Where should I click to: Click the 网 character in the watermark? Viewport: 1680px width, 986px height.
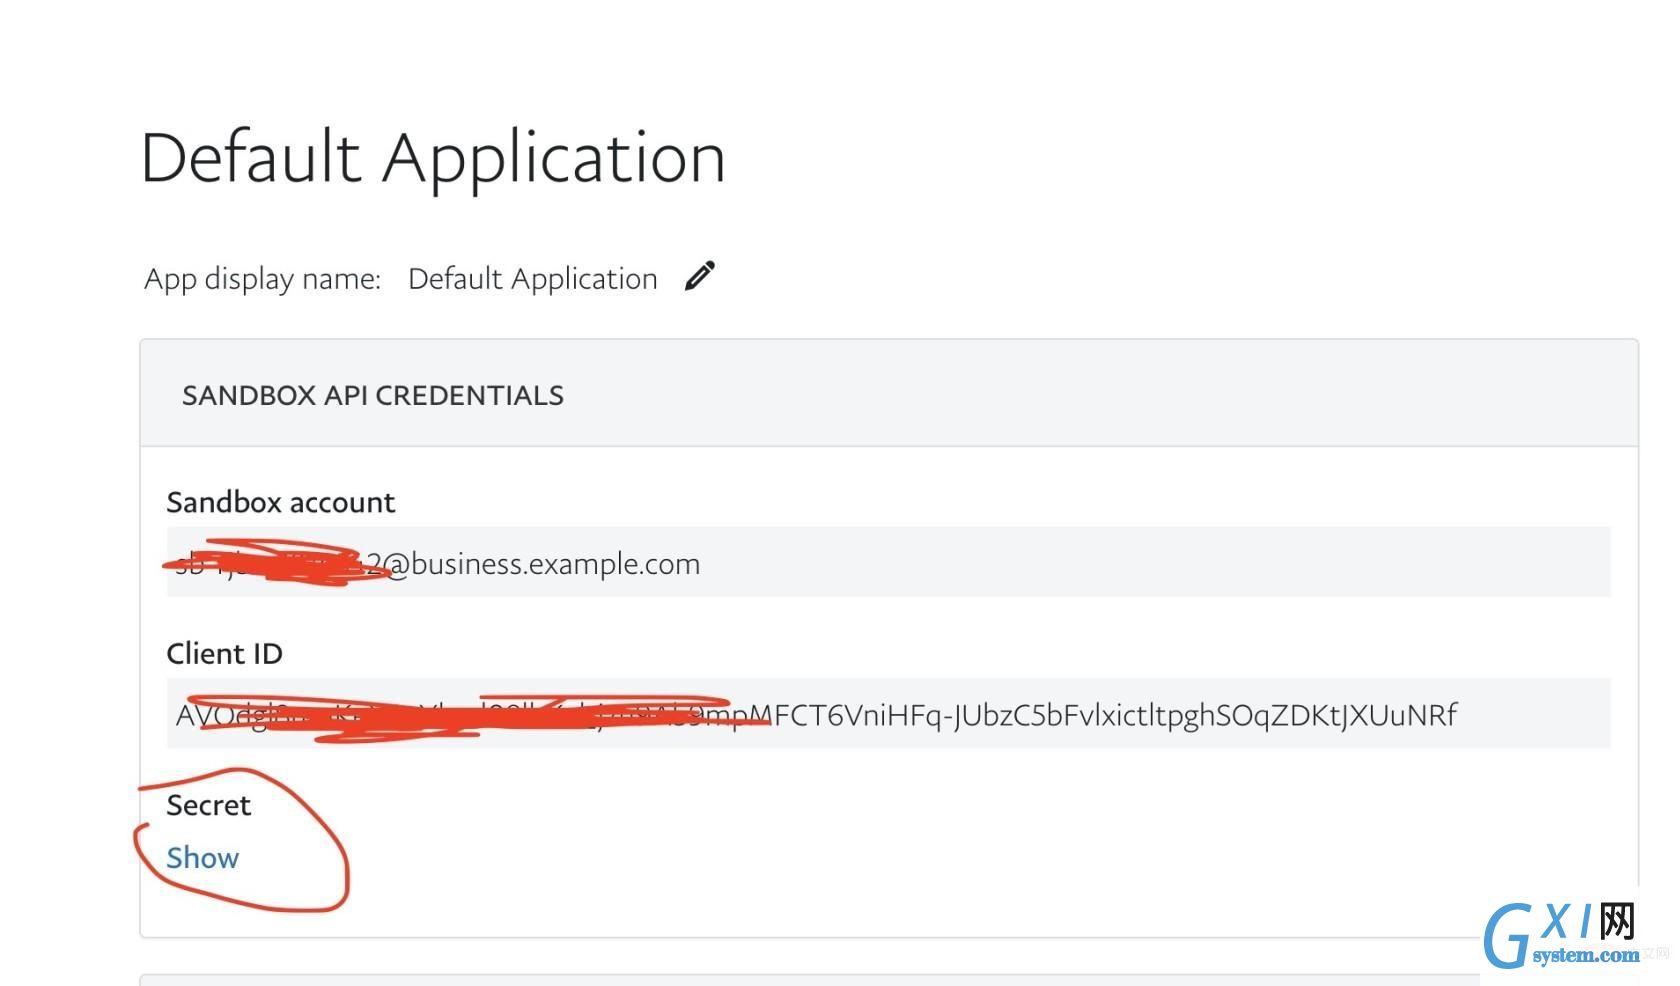tap(1617, 921)
